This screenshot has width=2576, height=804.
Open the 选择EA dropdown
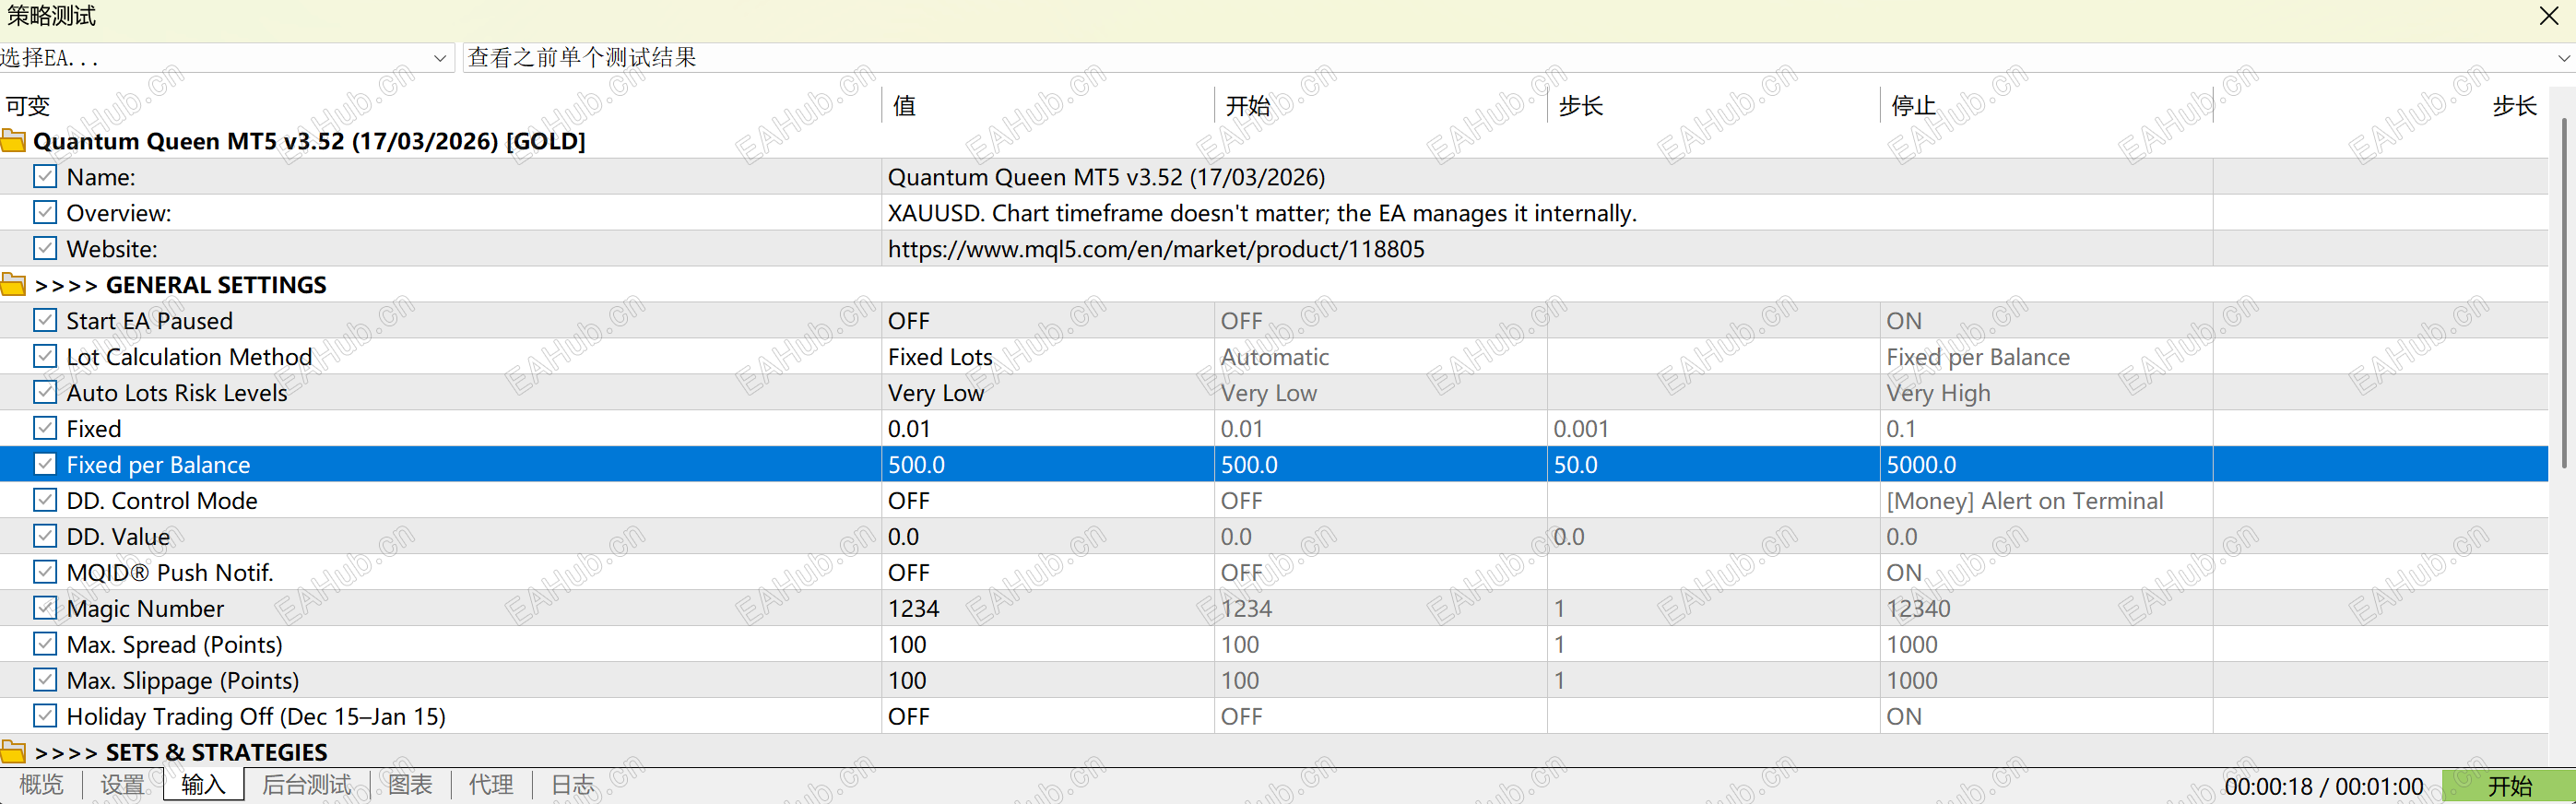[227, 58]
